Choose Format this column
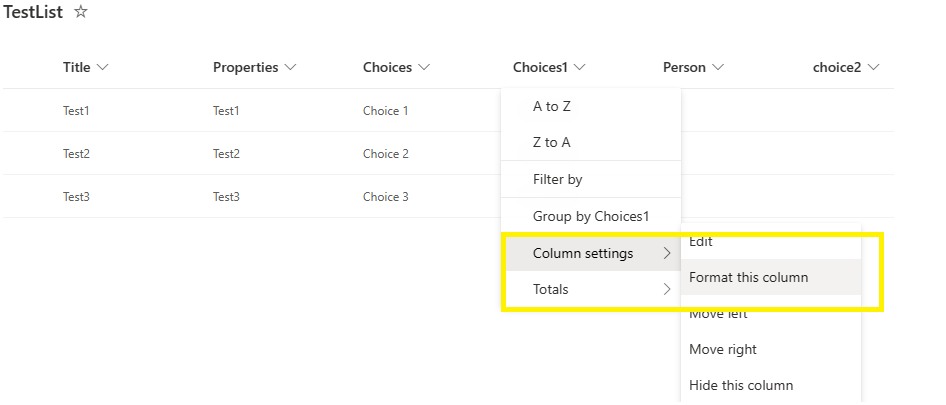Image resolution: width=946 pixels, height=405 pixels. (748, 277)
